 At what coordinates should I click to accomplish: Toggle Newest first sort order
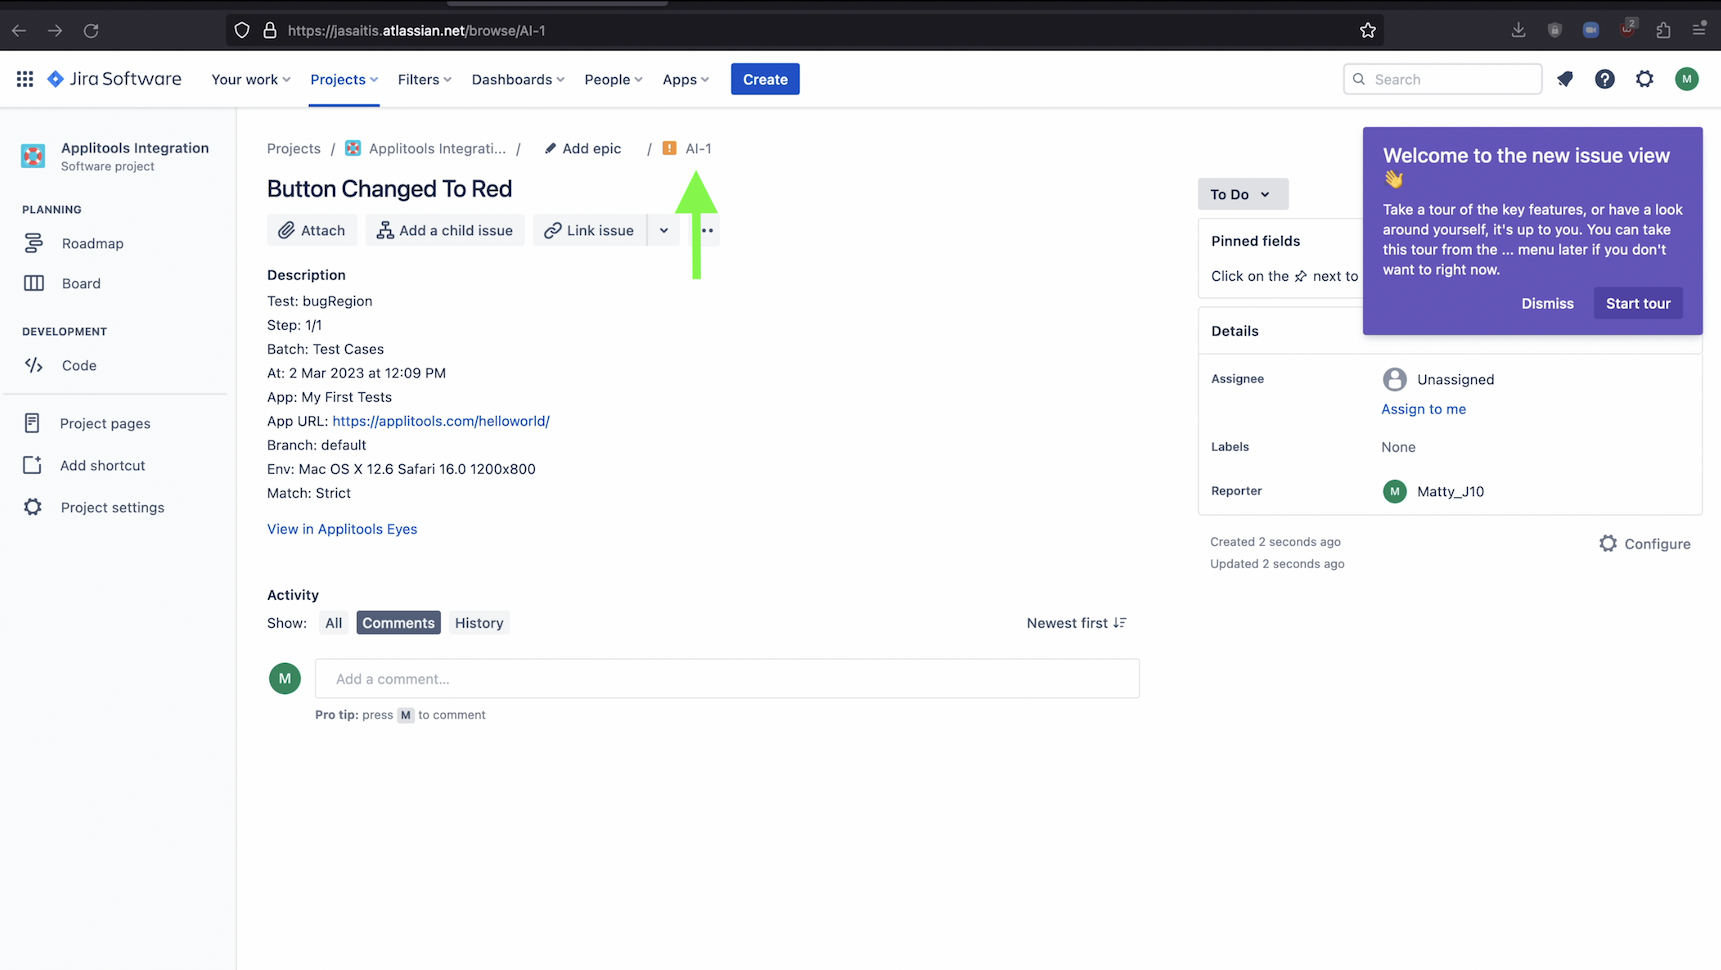(1077, 623)
